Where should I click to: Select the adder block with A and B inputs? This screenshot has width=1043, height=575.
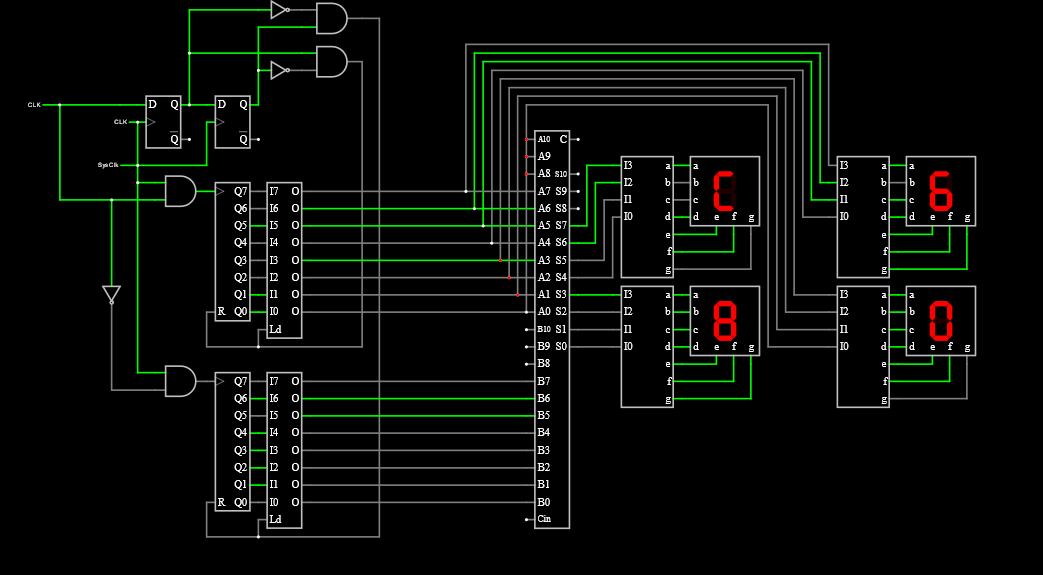tap(552, 330)
